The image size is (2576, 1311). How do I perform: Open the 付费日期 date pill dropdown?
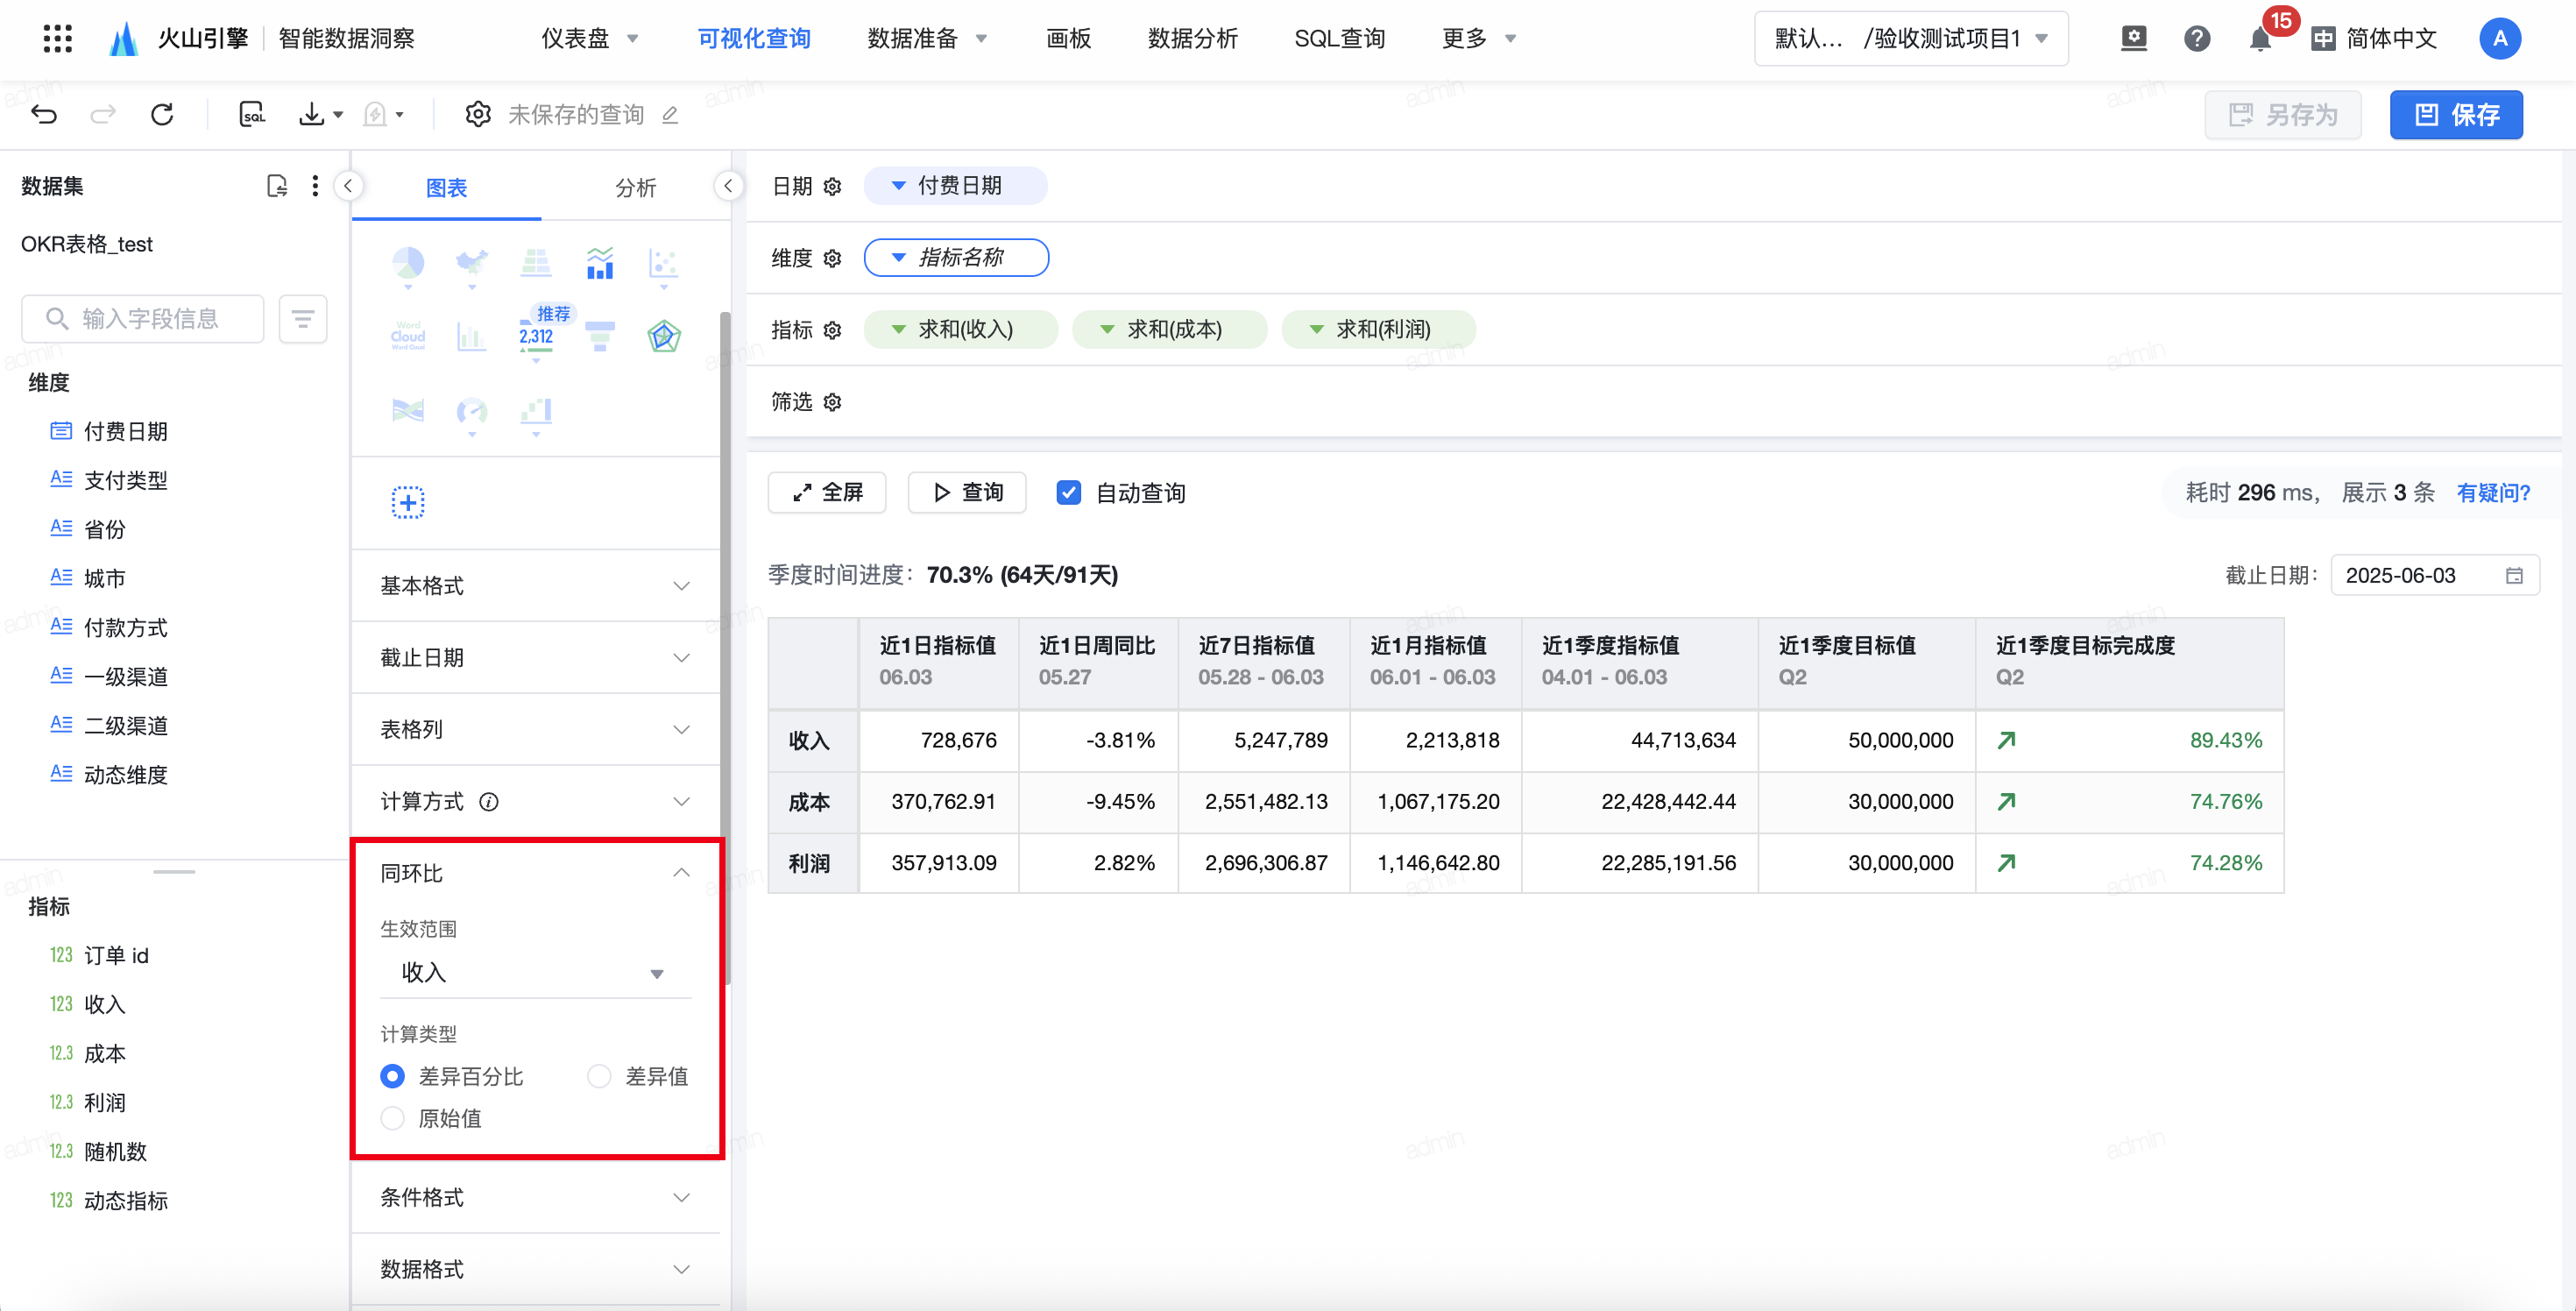(955, 186)
